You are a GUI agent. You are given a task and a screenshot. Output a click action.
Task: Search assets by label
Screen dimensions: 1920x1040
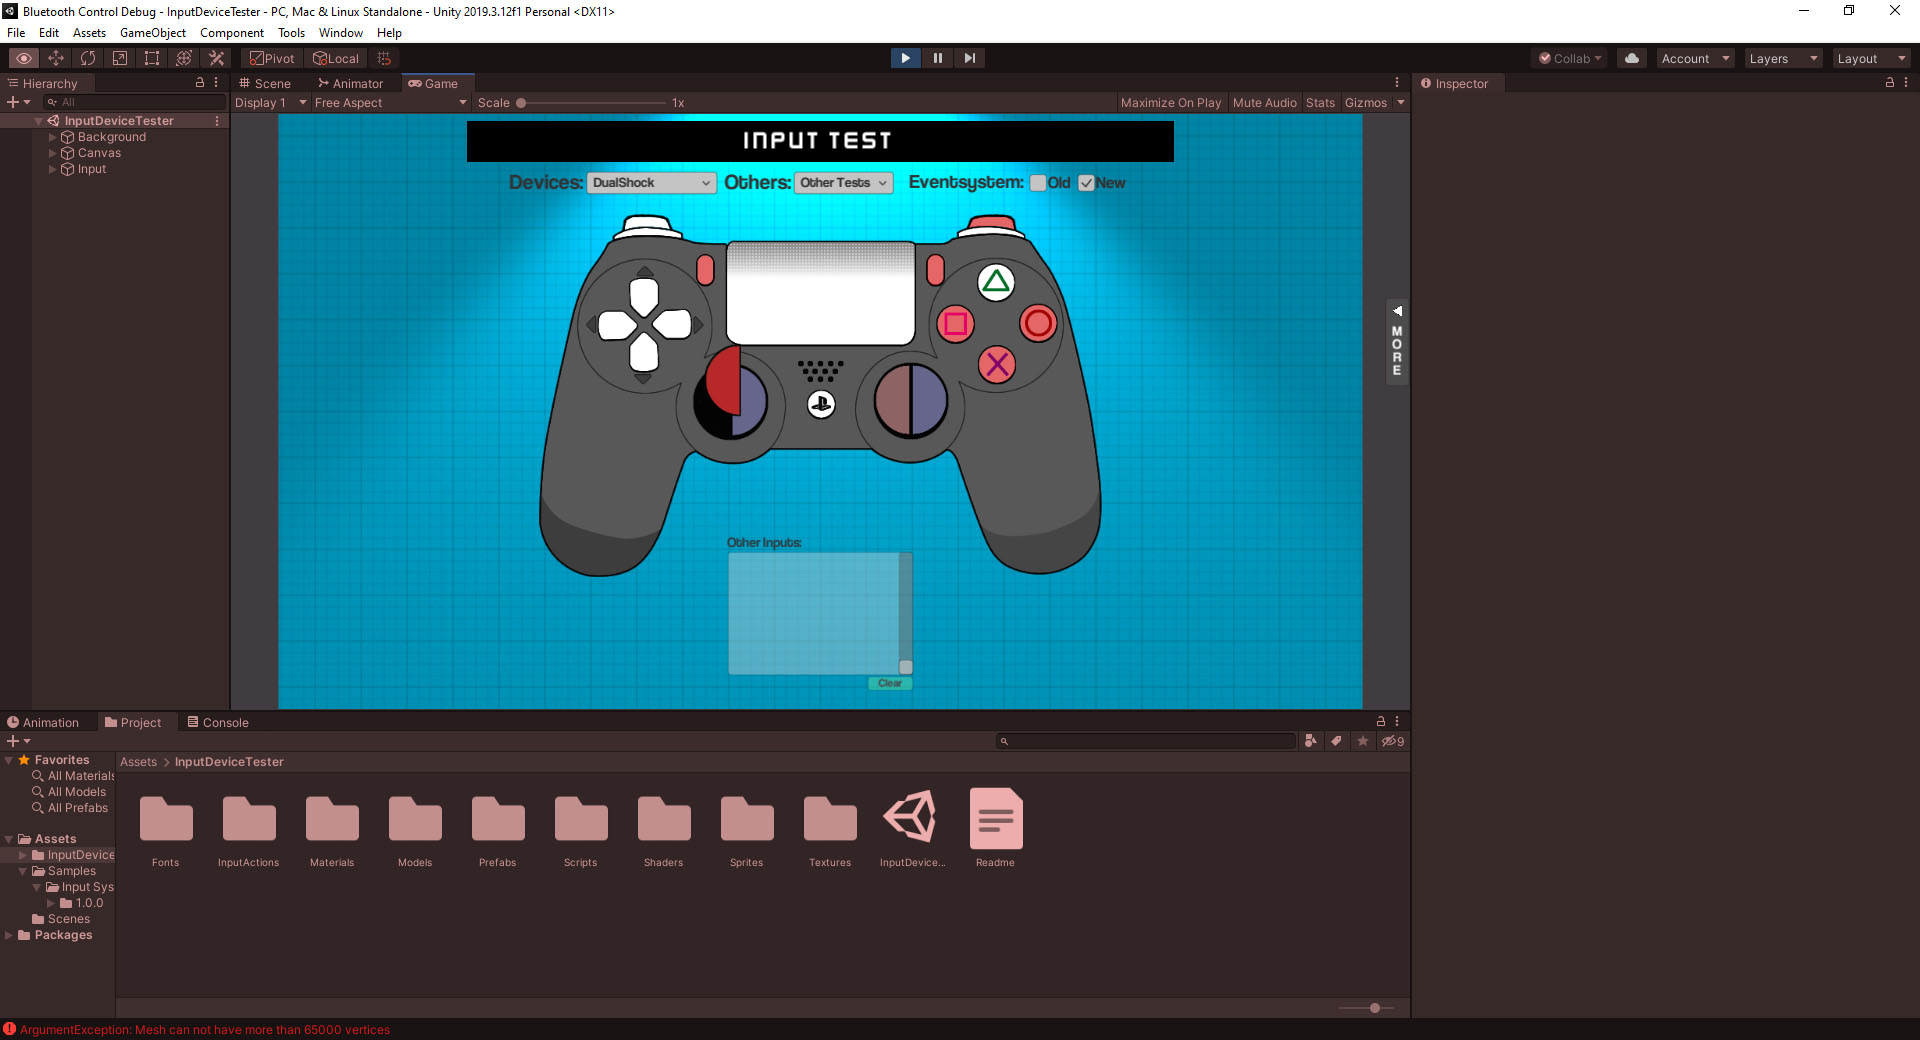1336,741
